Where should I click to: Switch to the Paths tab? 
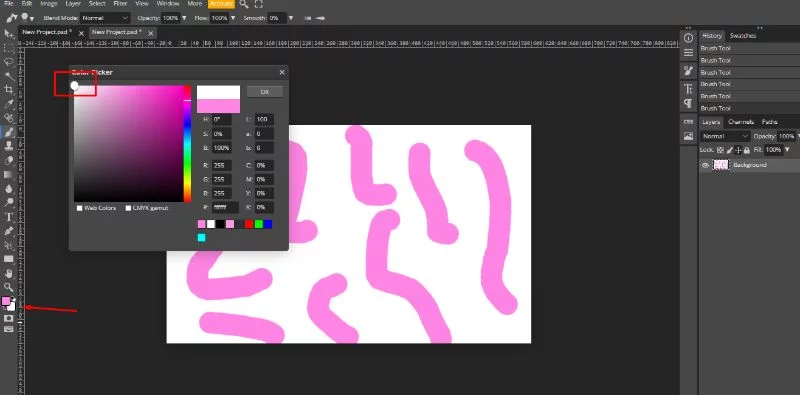click(x=769, y=122)
